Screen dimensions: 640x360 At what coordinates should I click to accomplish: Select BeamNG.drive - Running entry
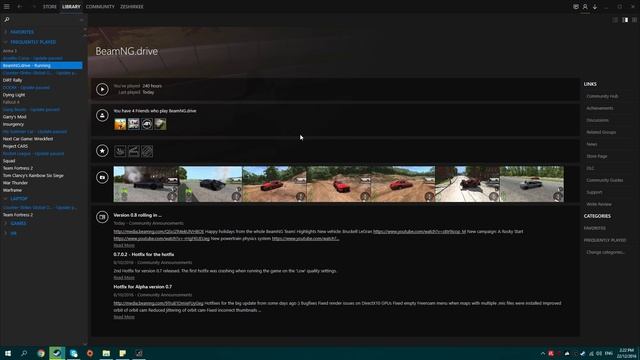coord(41,65)
